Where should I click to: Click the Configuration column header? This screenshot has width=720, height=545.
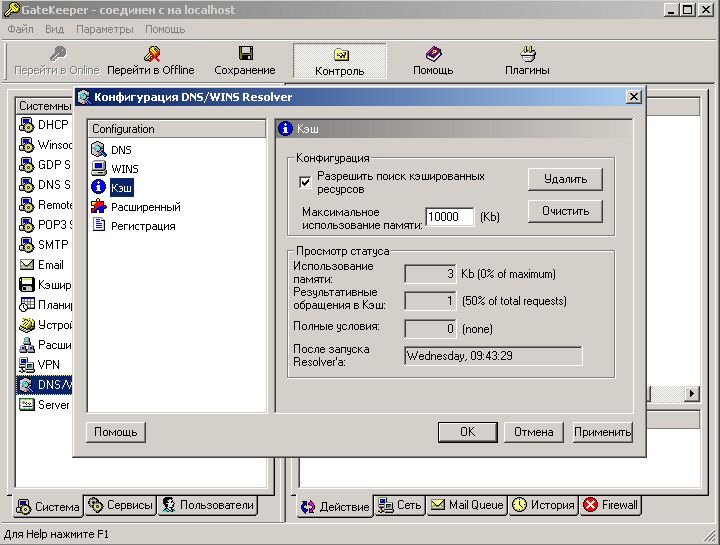pyautogui.click(x=176, y=129)
